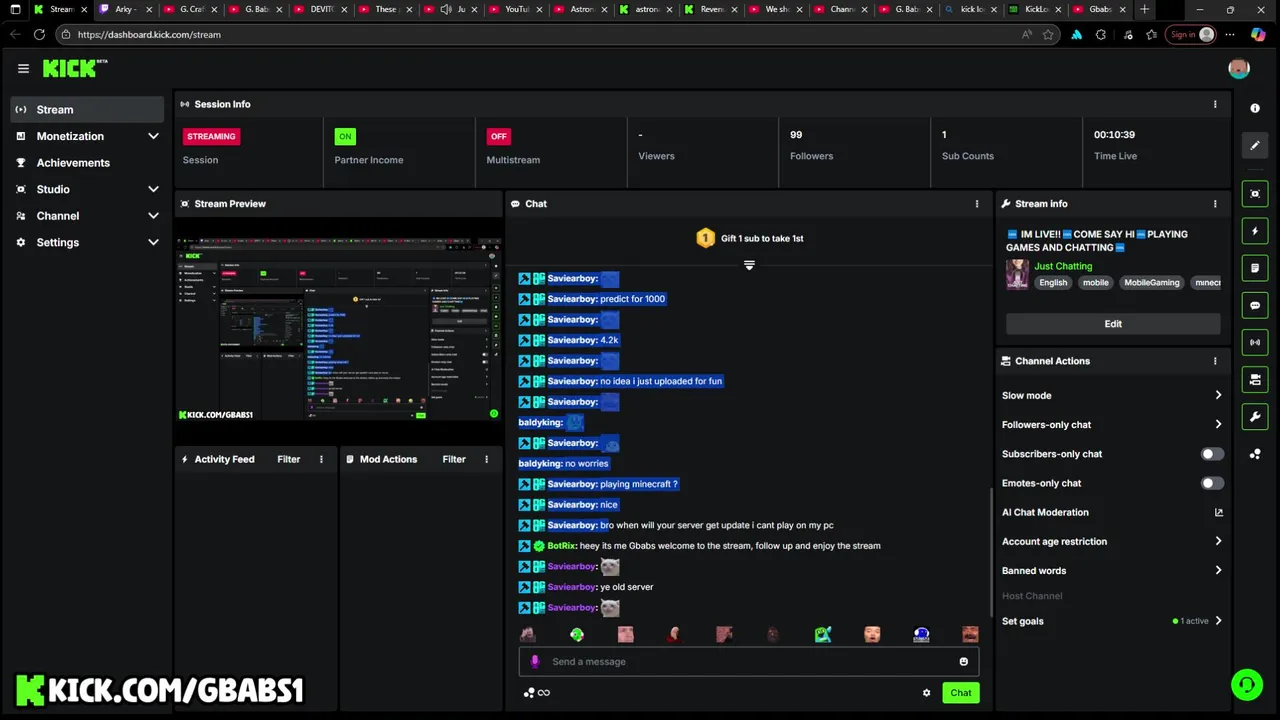The height and width of the screenshot is (720, 1280).
Task: Open Banned words settings
Action: click(1112, 570)
